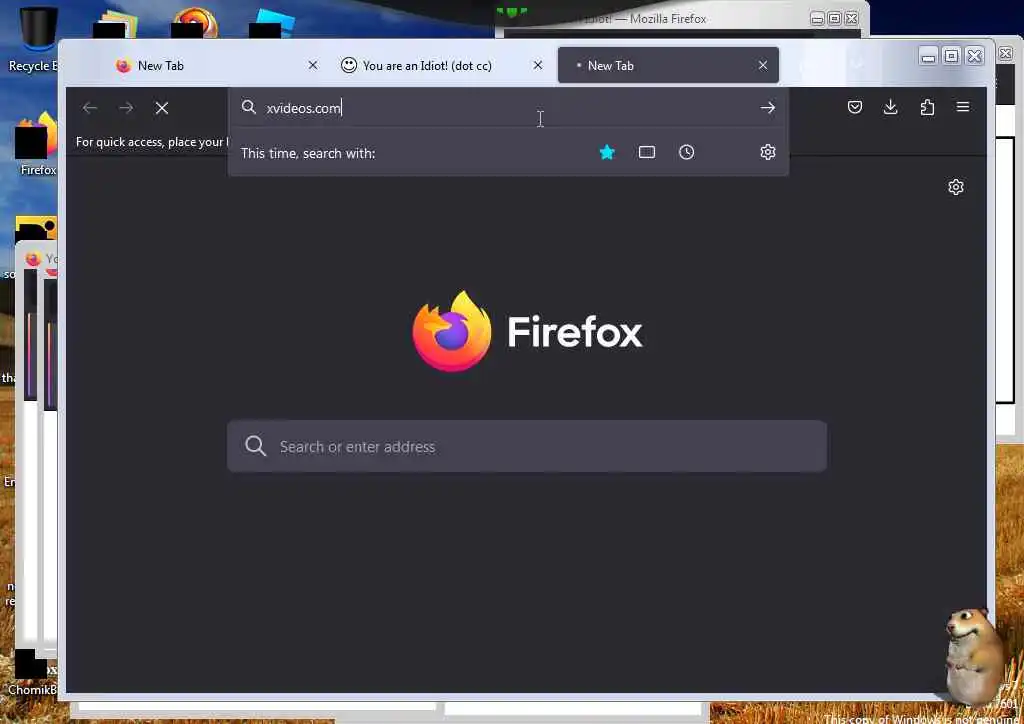This screenshot has height=724, width=1024.
Task: Maximize the front Firefox window
Action: tap(952, 56)
